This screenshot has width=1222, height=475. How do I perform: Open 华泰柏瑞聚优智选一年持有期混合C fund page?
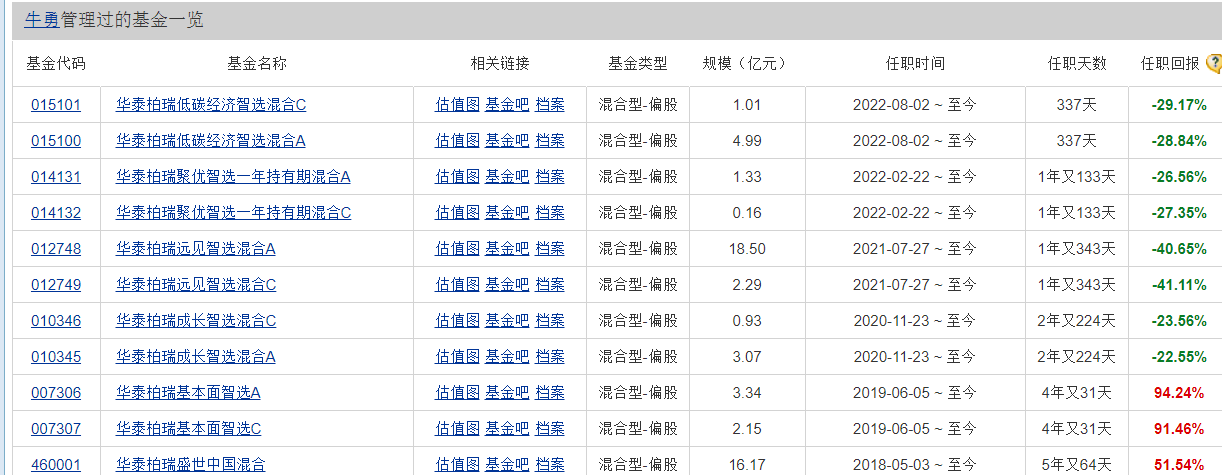[x=234, y=212]
